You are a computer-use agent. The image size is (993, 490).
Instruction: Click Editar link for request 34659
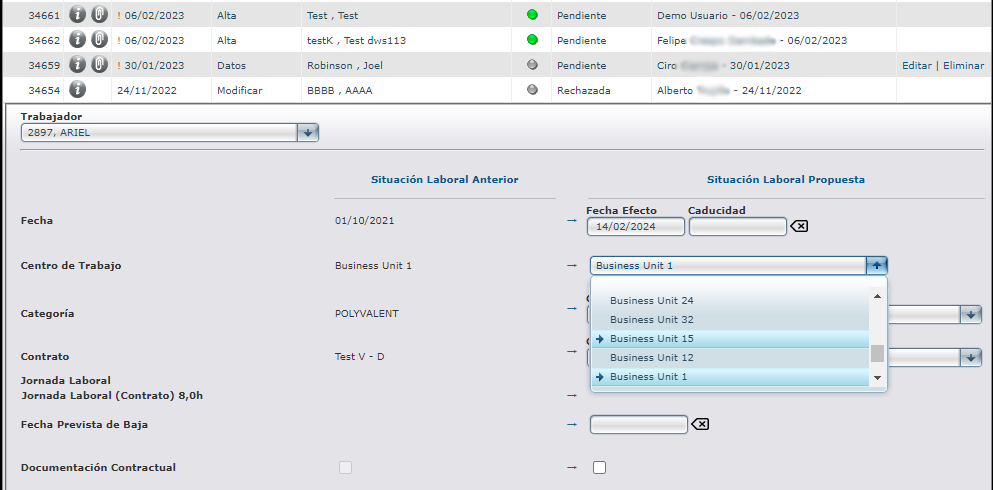pos(916,65)
